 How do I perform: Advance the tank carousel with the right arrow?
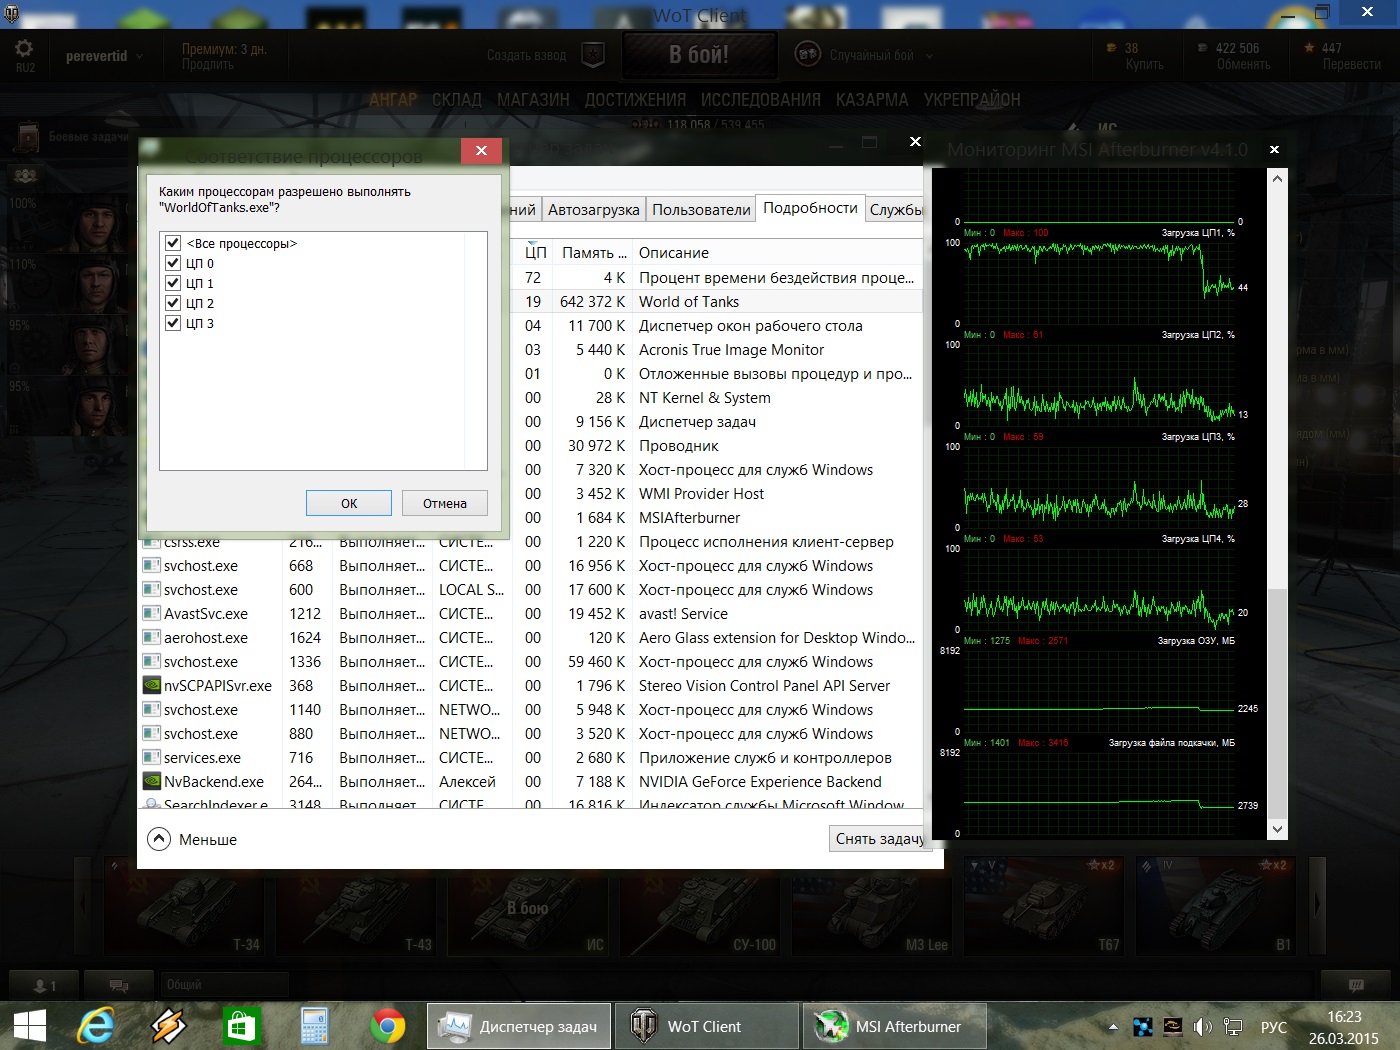(1317, 905)
